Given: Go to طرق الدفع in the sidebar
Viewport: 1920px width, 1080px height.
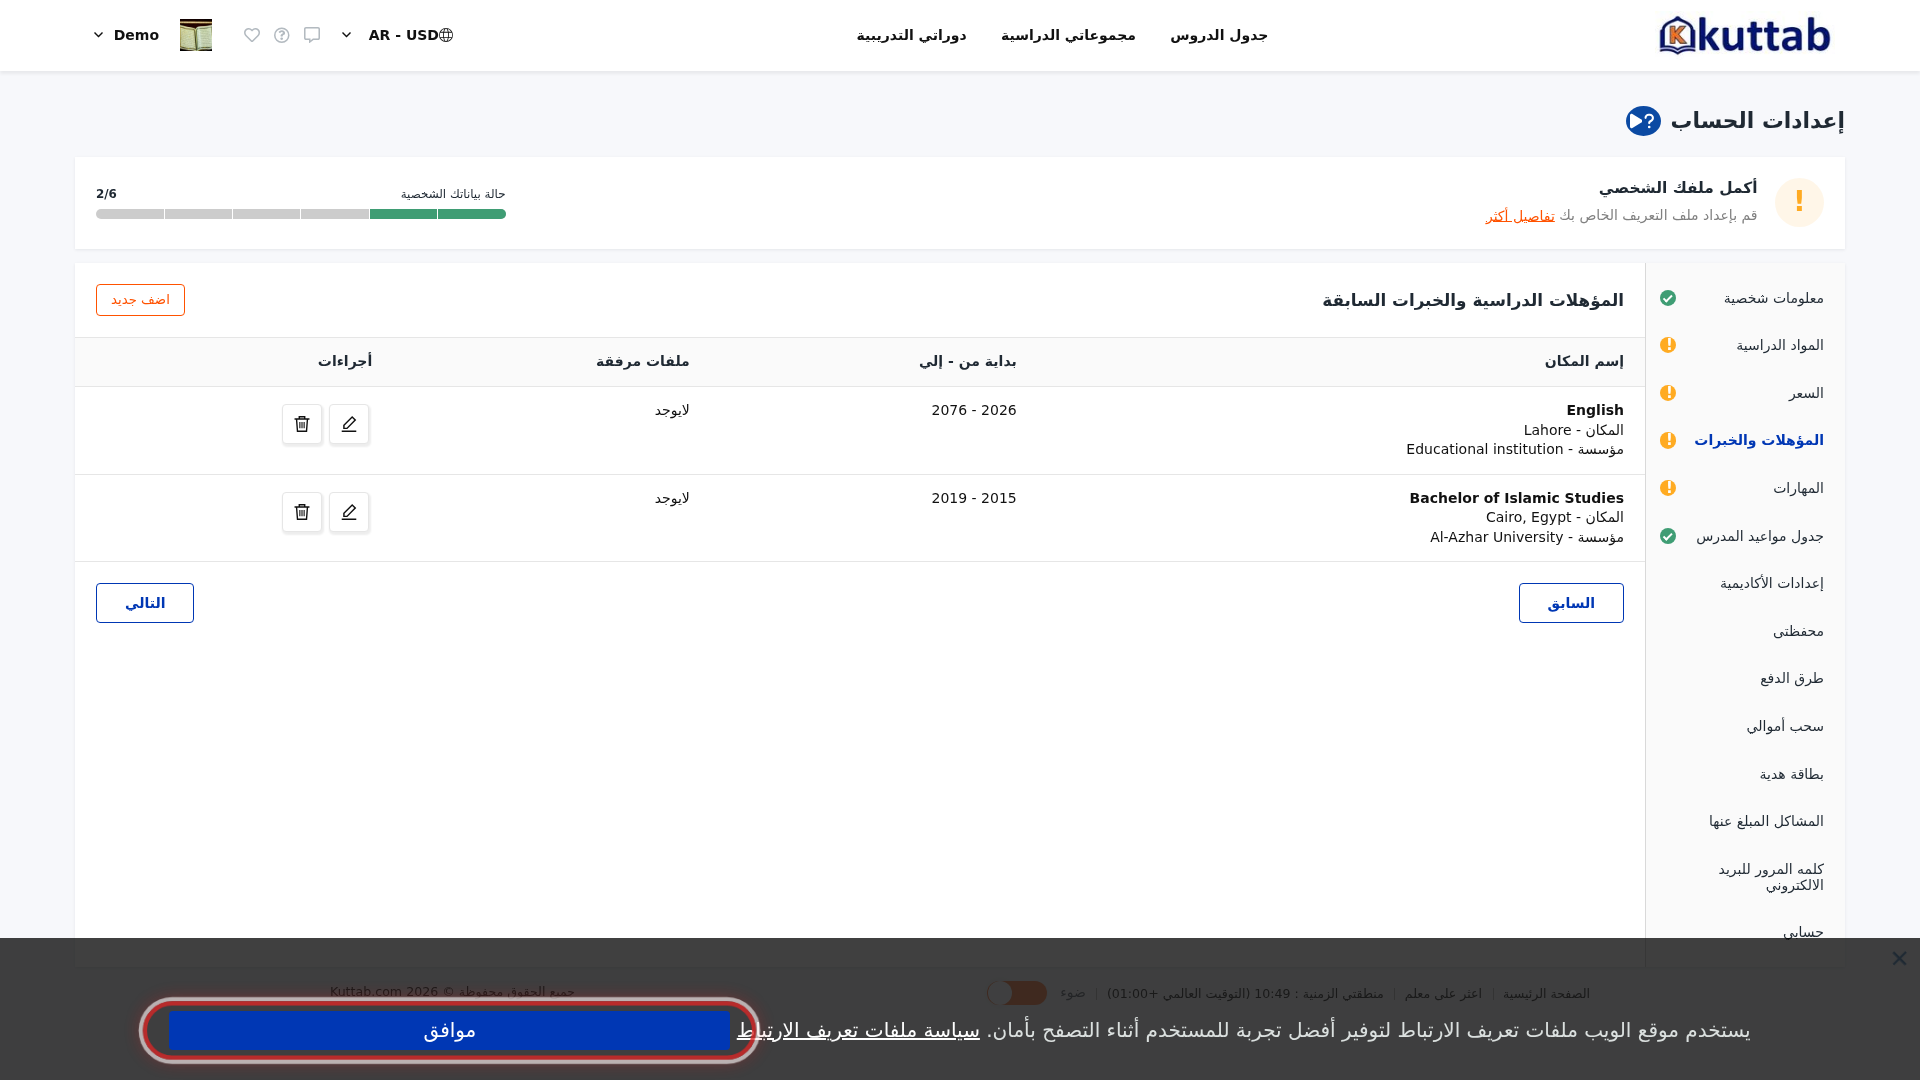Looking at the screenshot, I should (x=1792, y=678).
